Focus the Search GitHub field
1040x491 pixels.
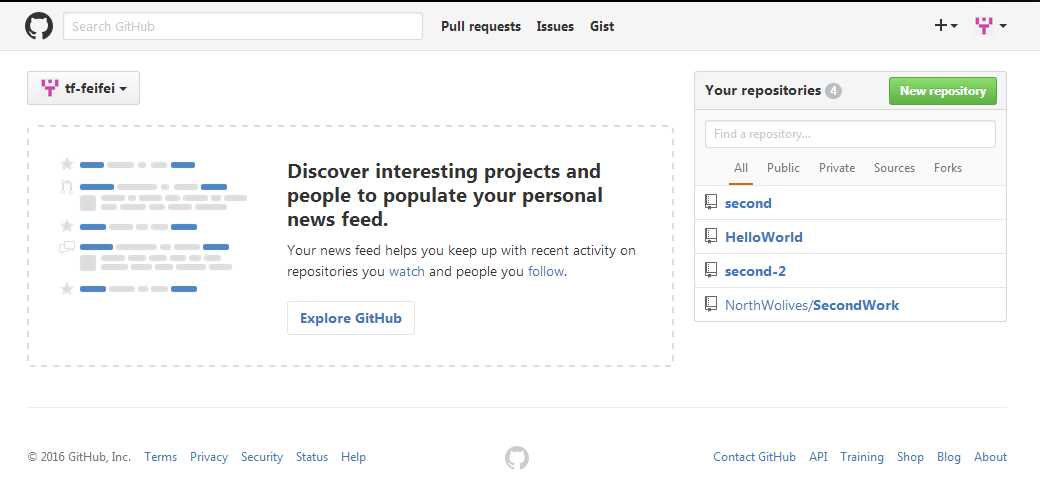point(243,27)
